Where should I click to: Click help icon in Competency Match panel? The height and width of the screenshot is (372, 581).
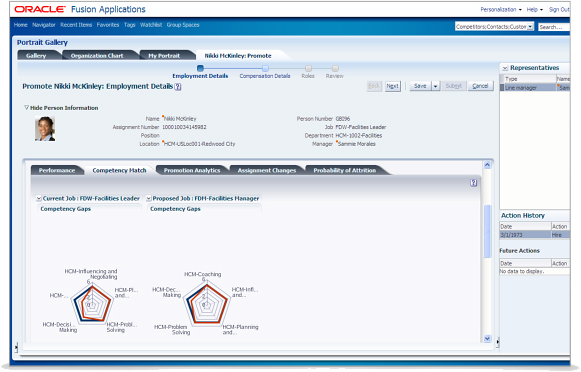pyautogui.click(x=474, y=183)
